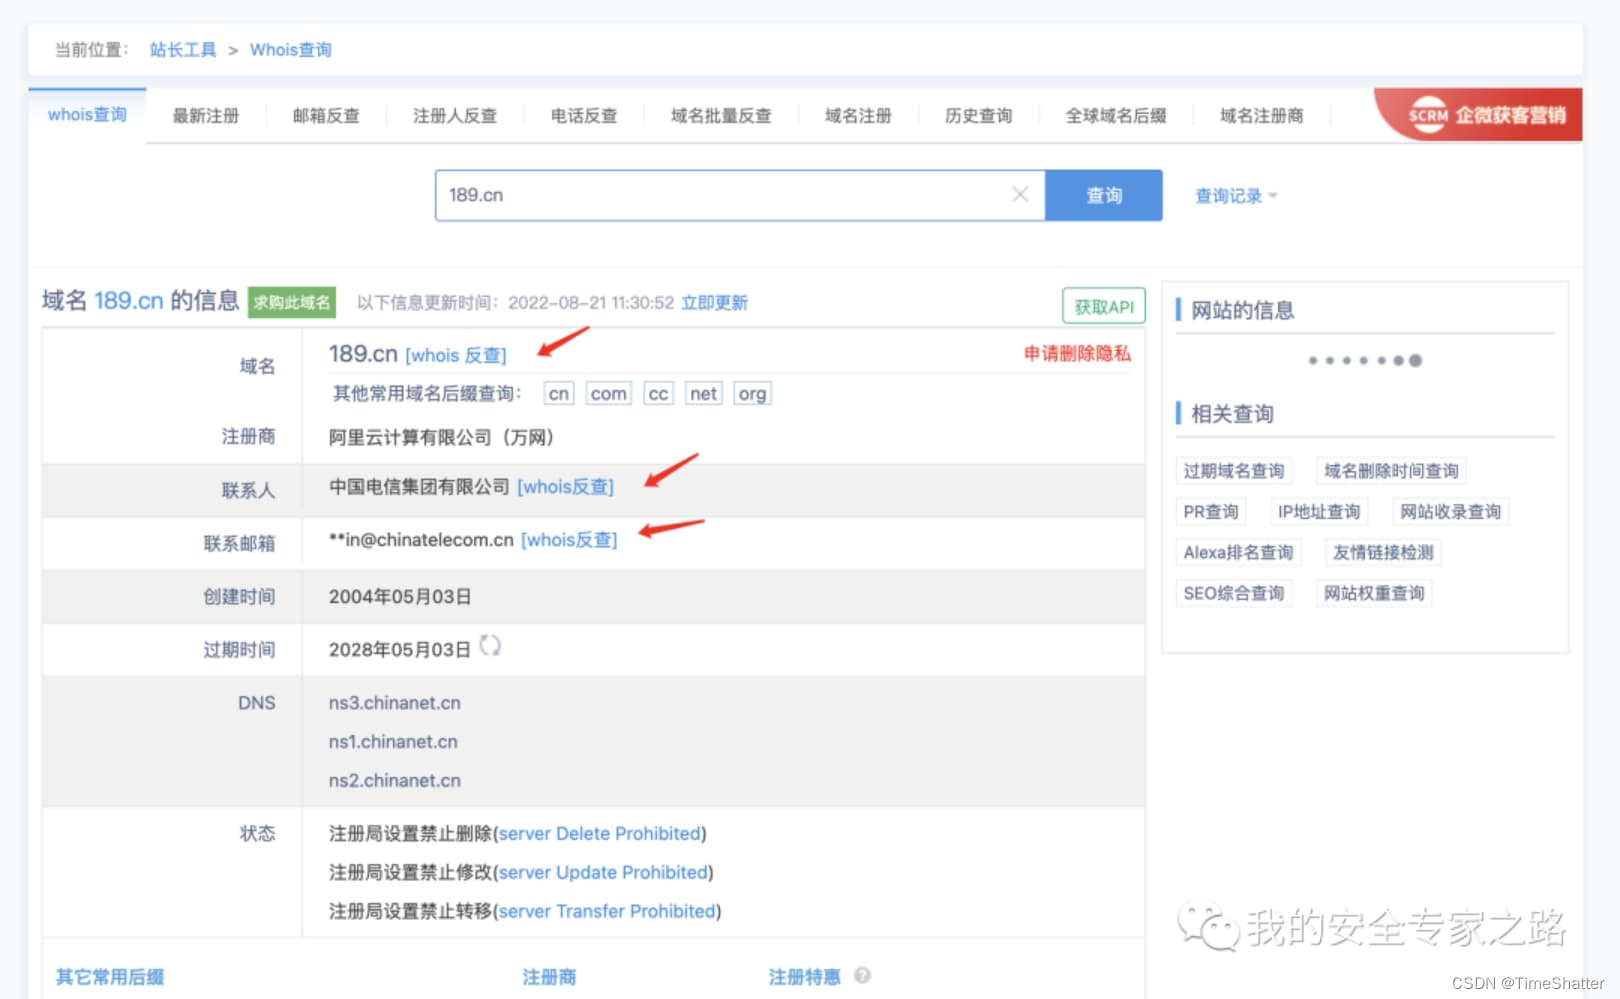
Task: Open the SEO综合查询 link
Action: (1234, 594)
